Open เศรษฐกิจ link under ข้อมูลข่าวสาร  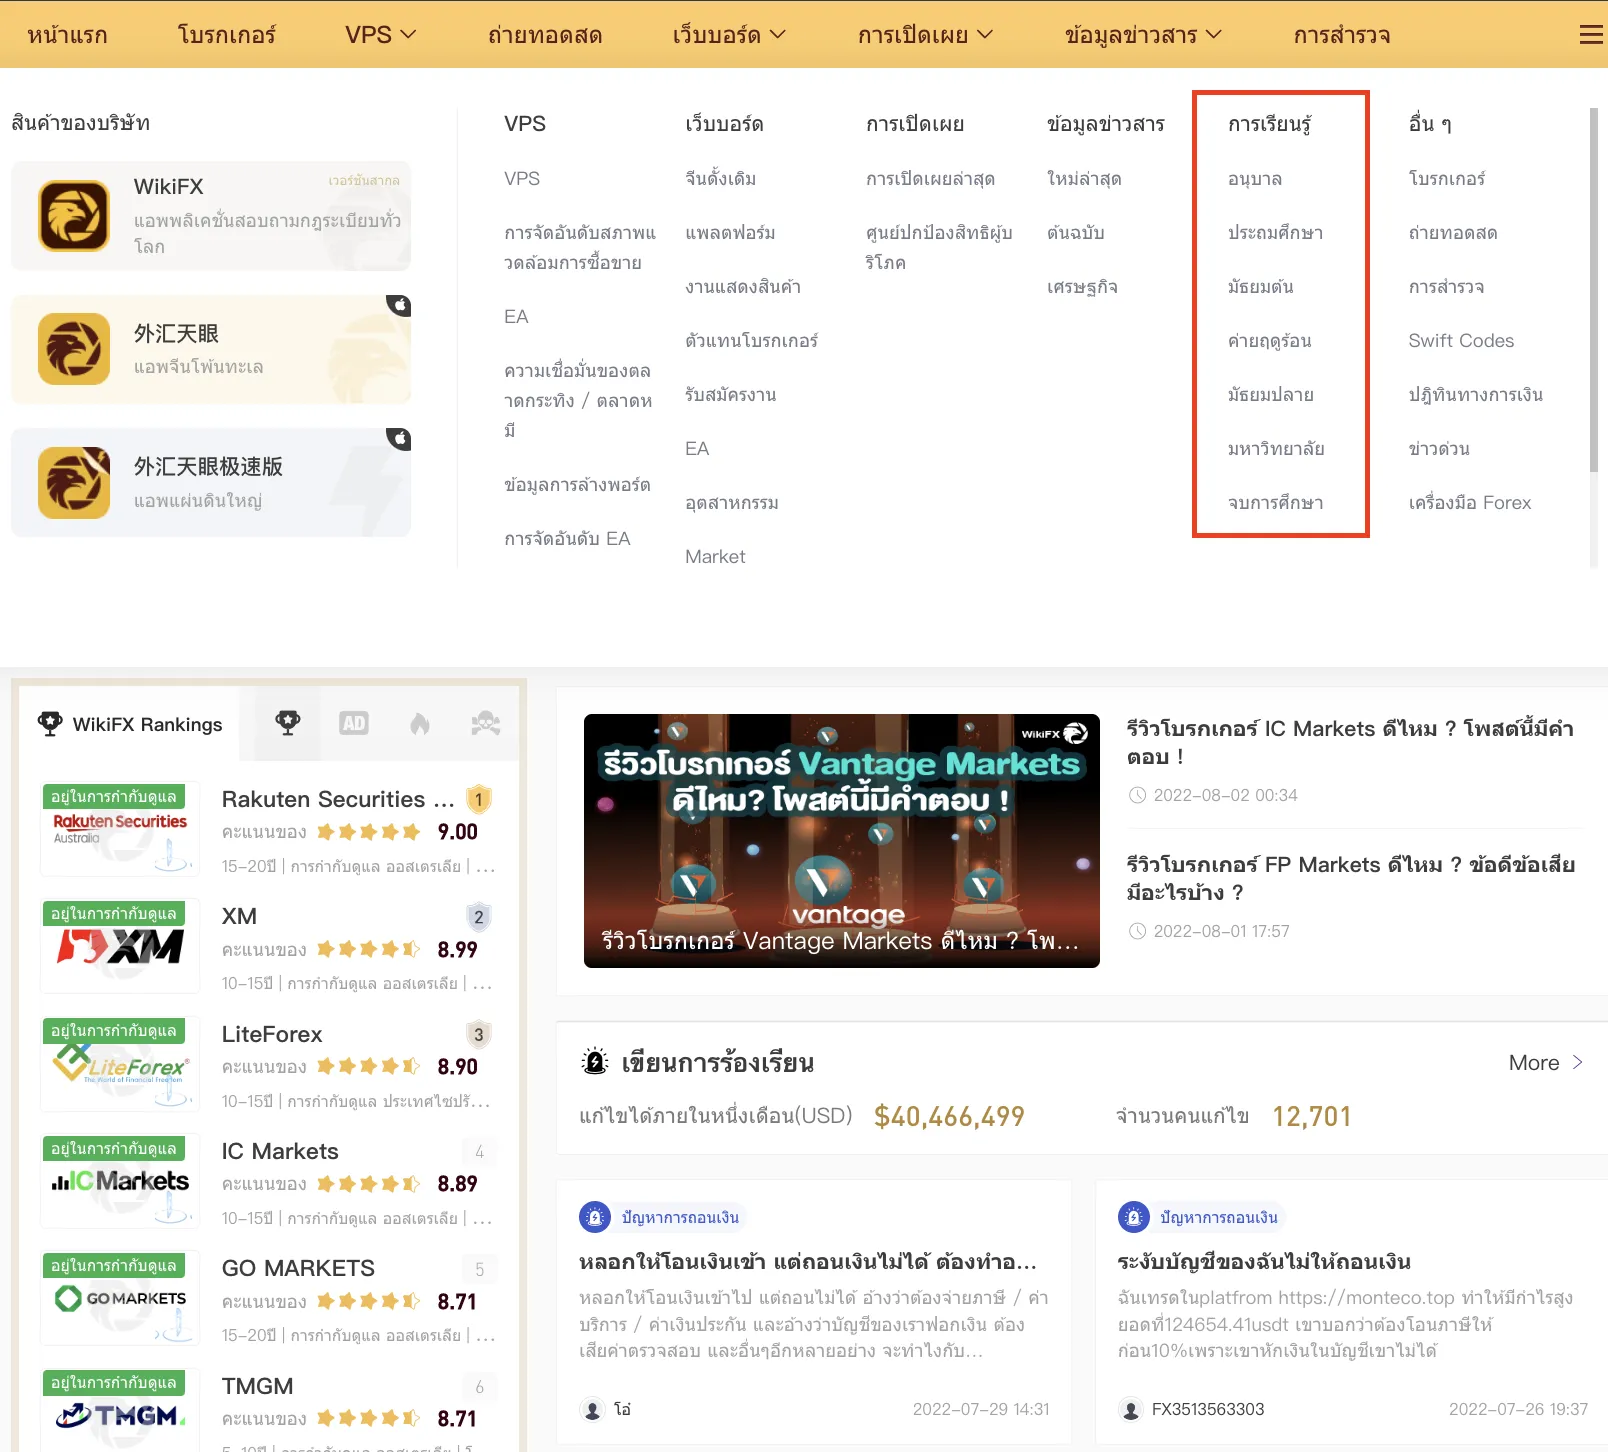coord(1082,287)
